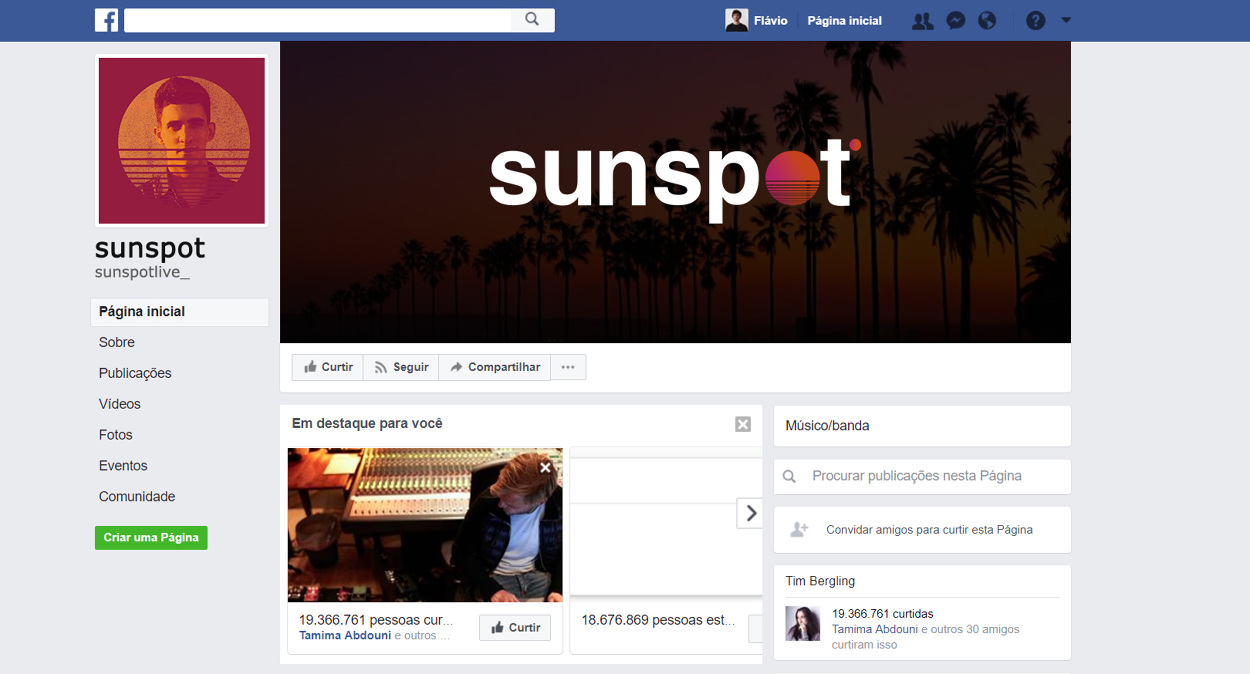Close the Em destaque para você panel

[x=743, y=424]
